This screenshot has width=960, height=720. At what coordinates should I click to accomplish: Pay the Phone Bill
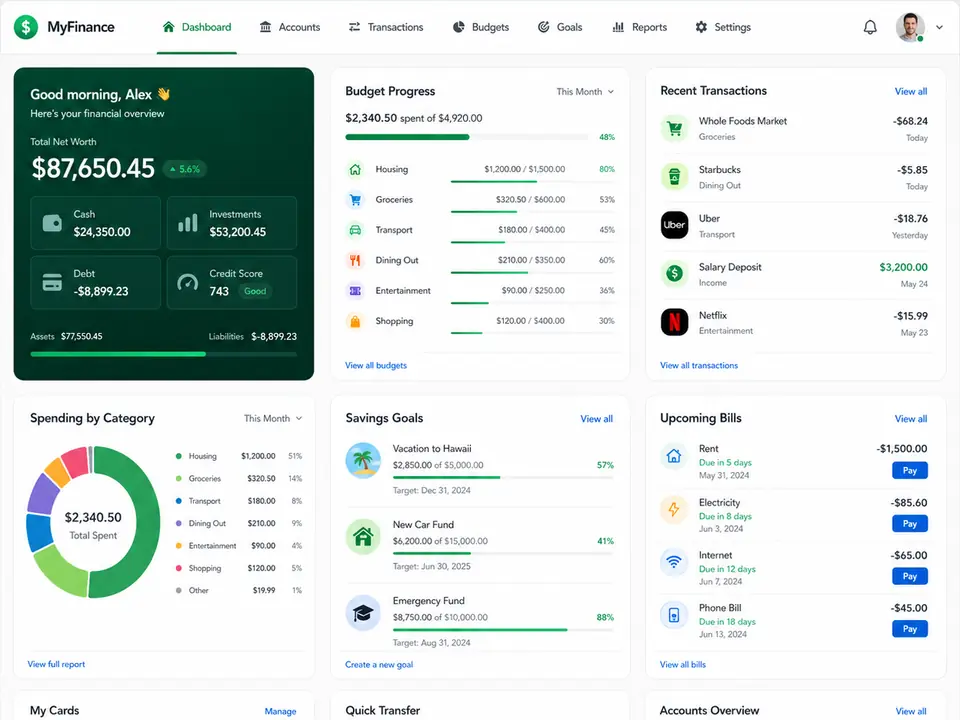pos(910,629)
